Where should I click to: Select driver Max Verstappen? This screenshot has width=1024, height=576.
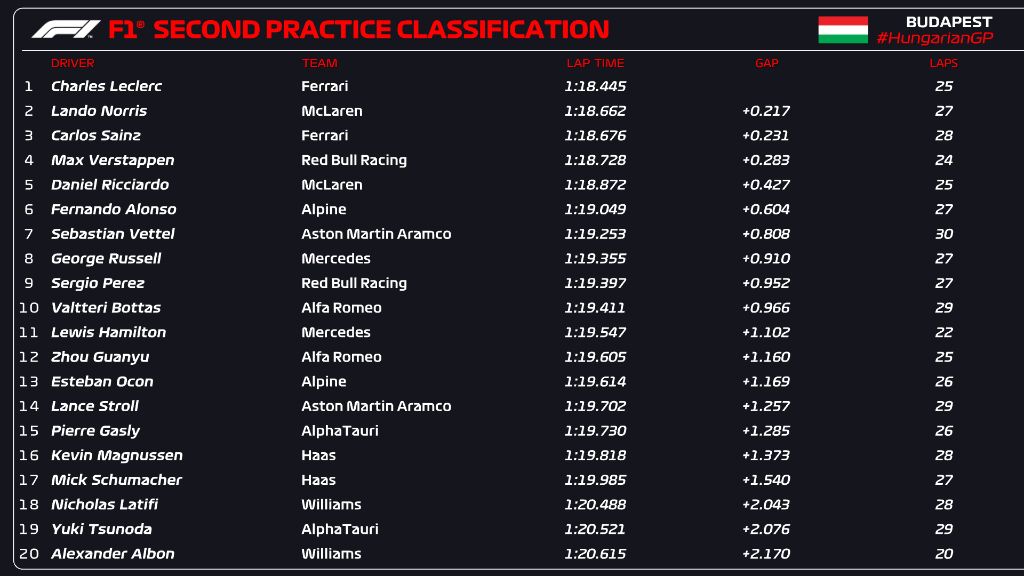(112, 160)
